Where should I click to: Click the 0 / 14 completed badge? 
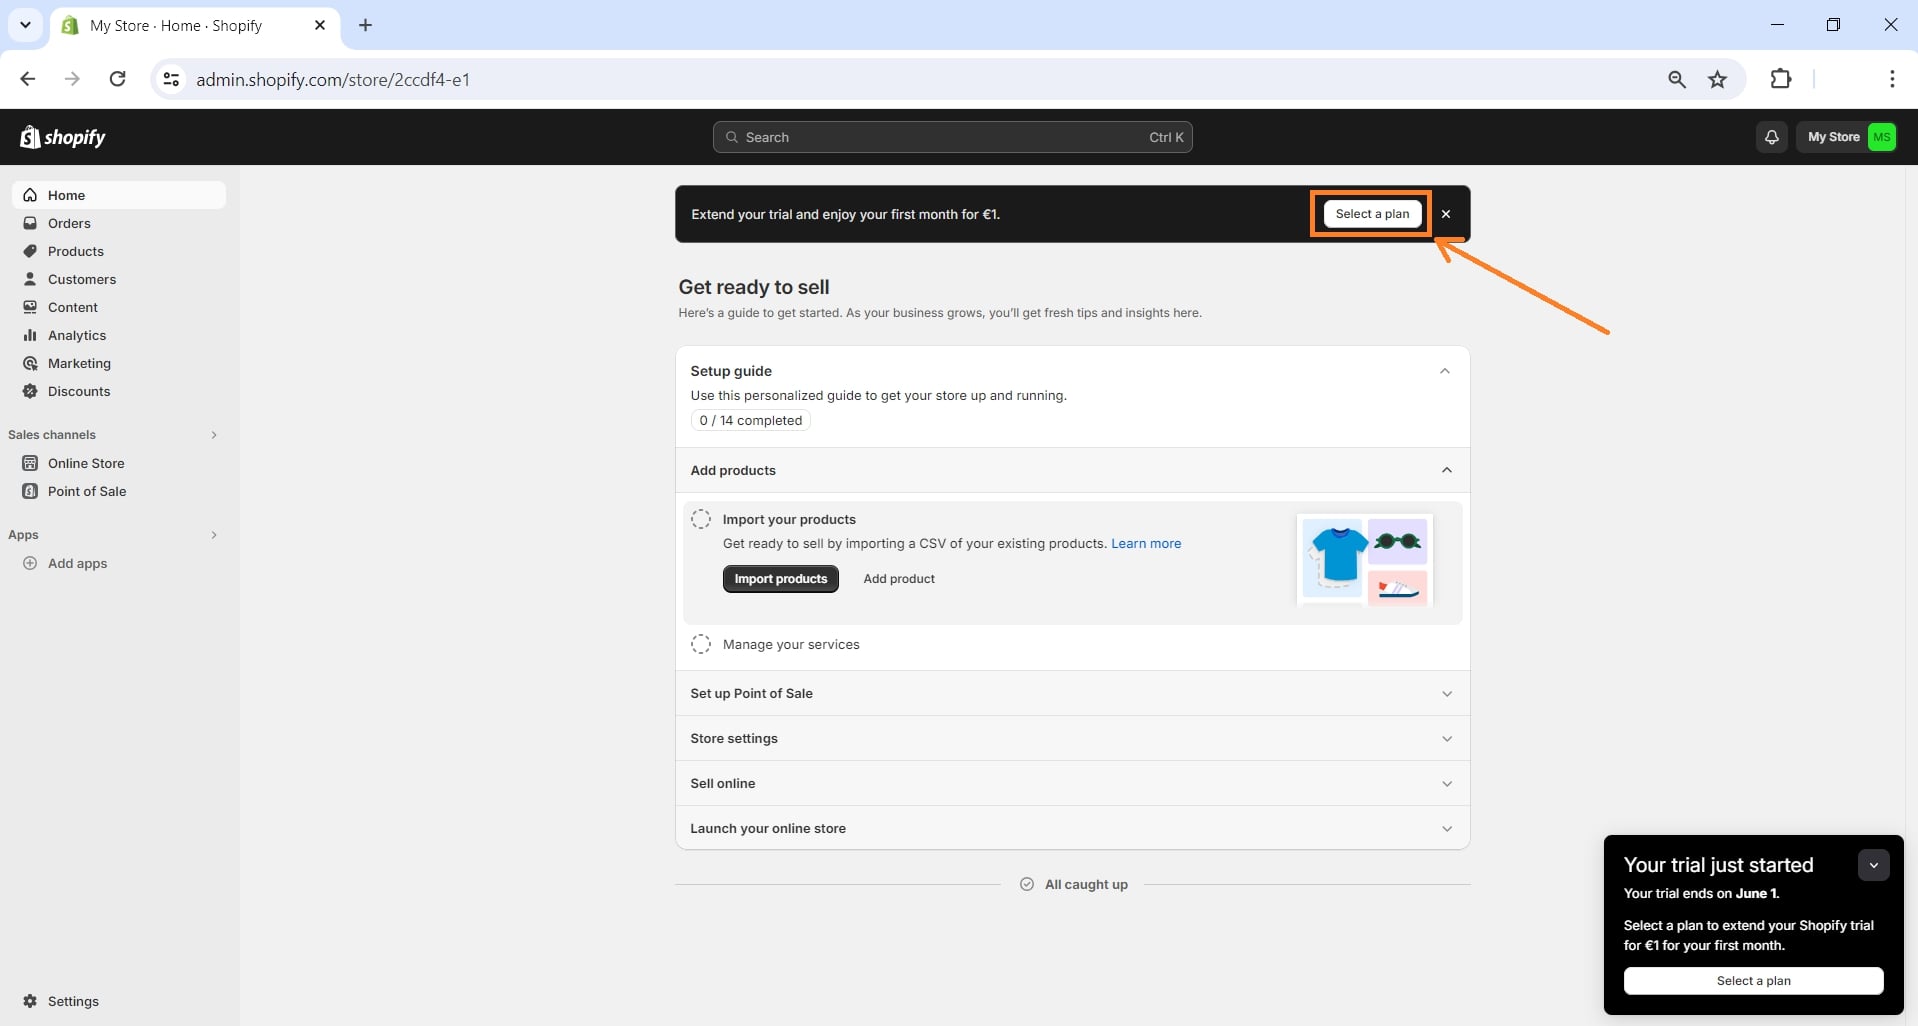click(x=751, y=421)
